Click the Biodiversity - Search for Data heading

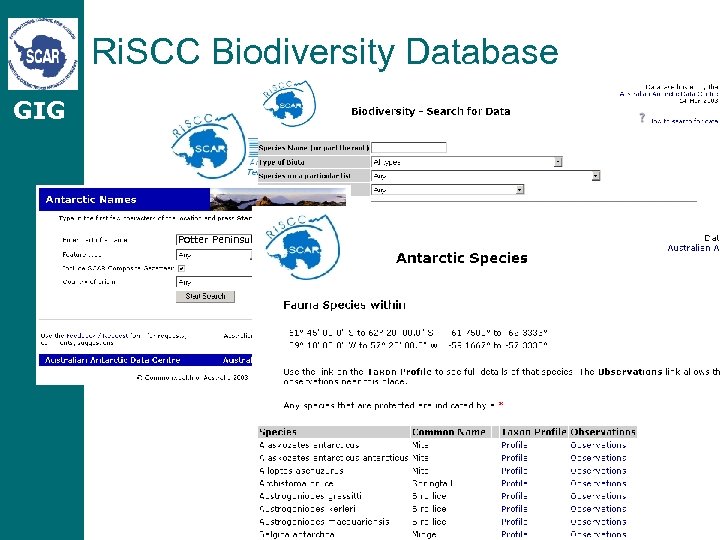click(x=431, y=111)
